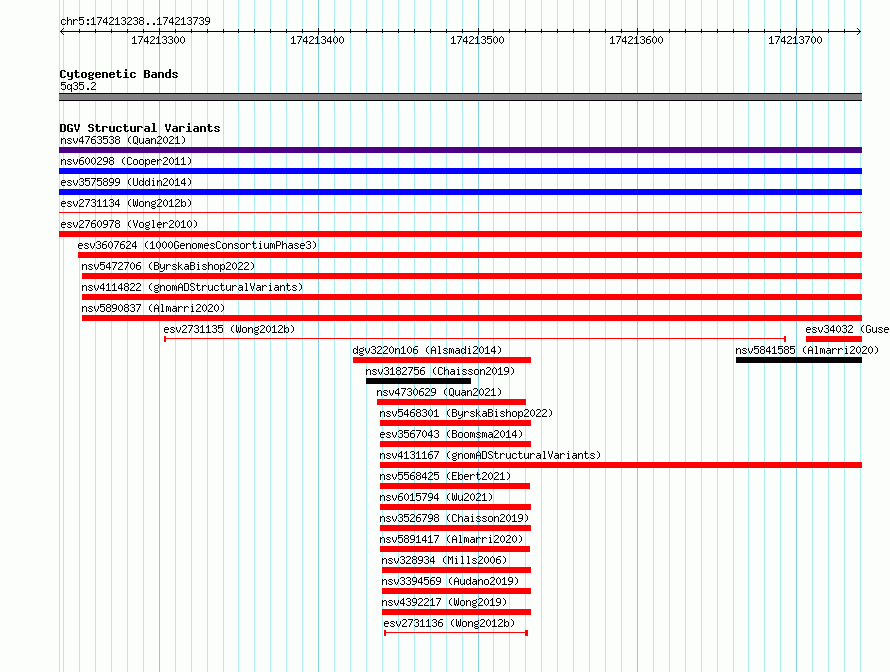Click the blue bar under nsv600298
Screen dimensions: 890x672
tap(460, 171)
